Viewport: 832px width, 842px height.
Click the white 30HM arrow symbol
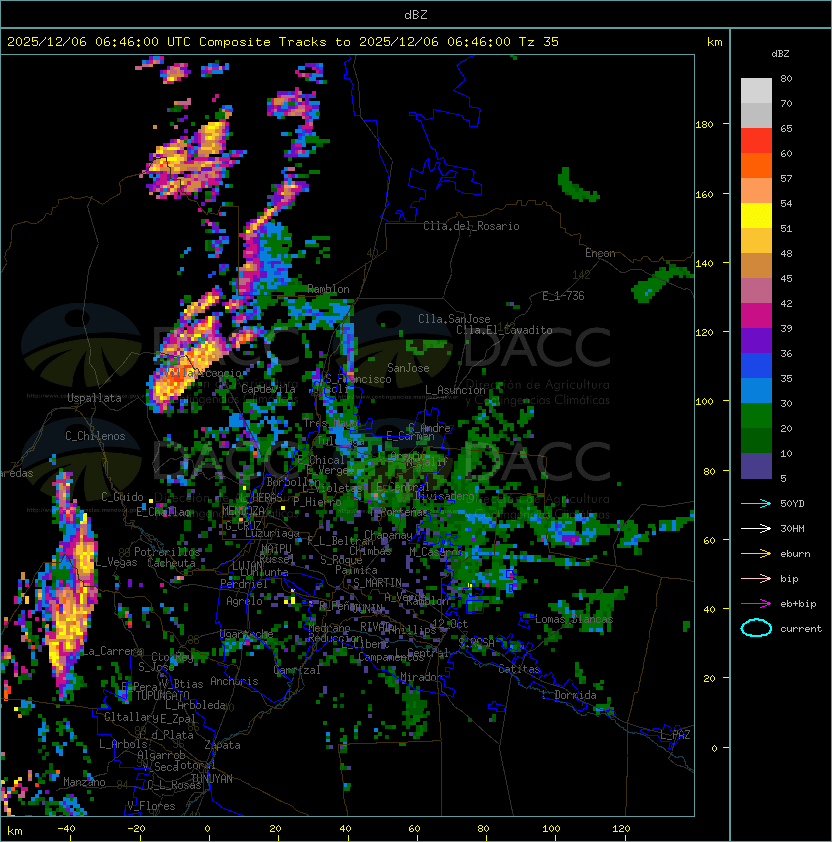[755, 528]
